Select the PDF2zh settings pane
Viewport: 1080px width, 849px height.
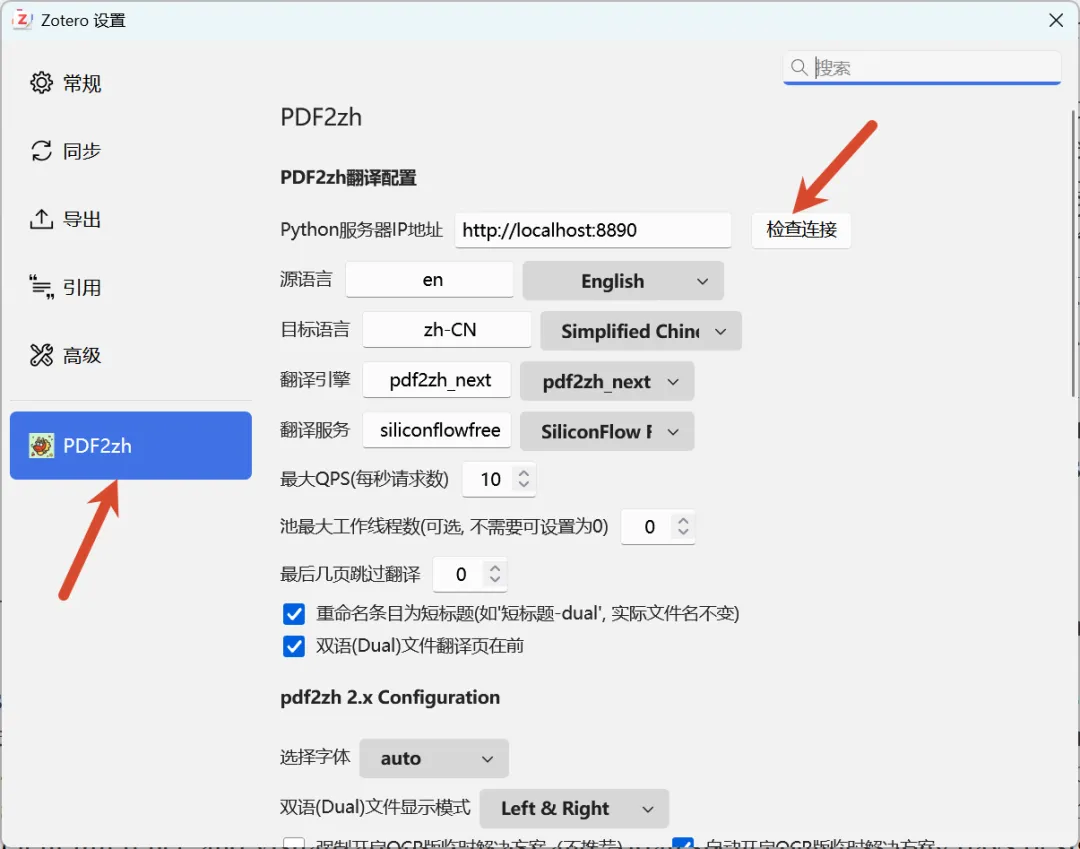coord(131,446)
